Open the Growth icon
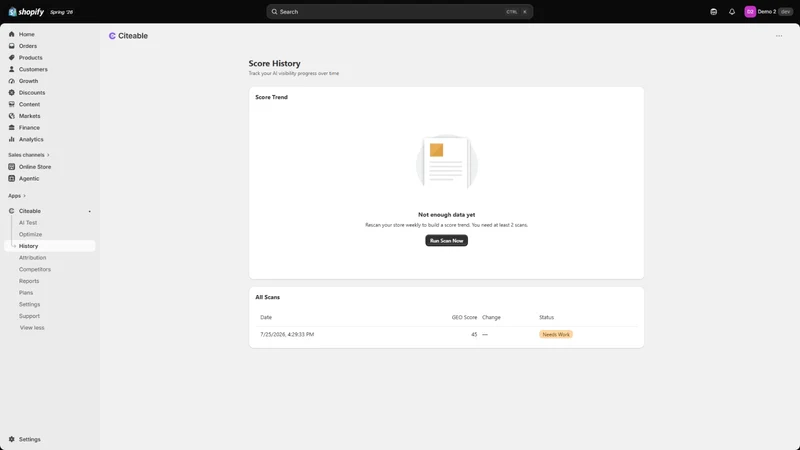This screenshot has height=450, width=800. pyautogui.click(x=12, y=81)
